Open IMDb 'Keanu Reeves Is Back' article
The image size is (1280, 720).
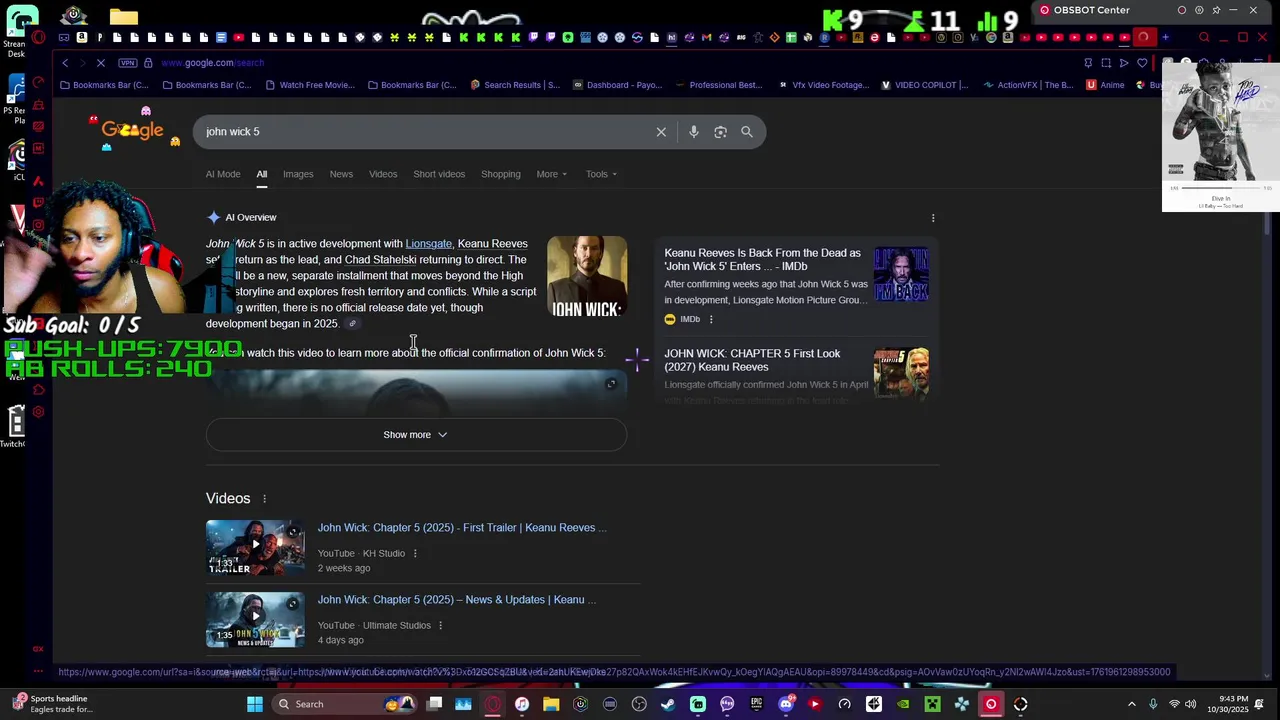[762, 260]
